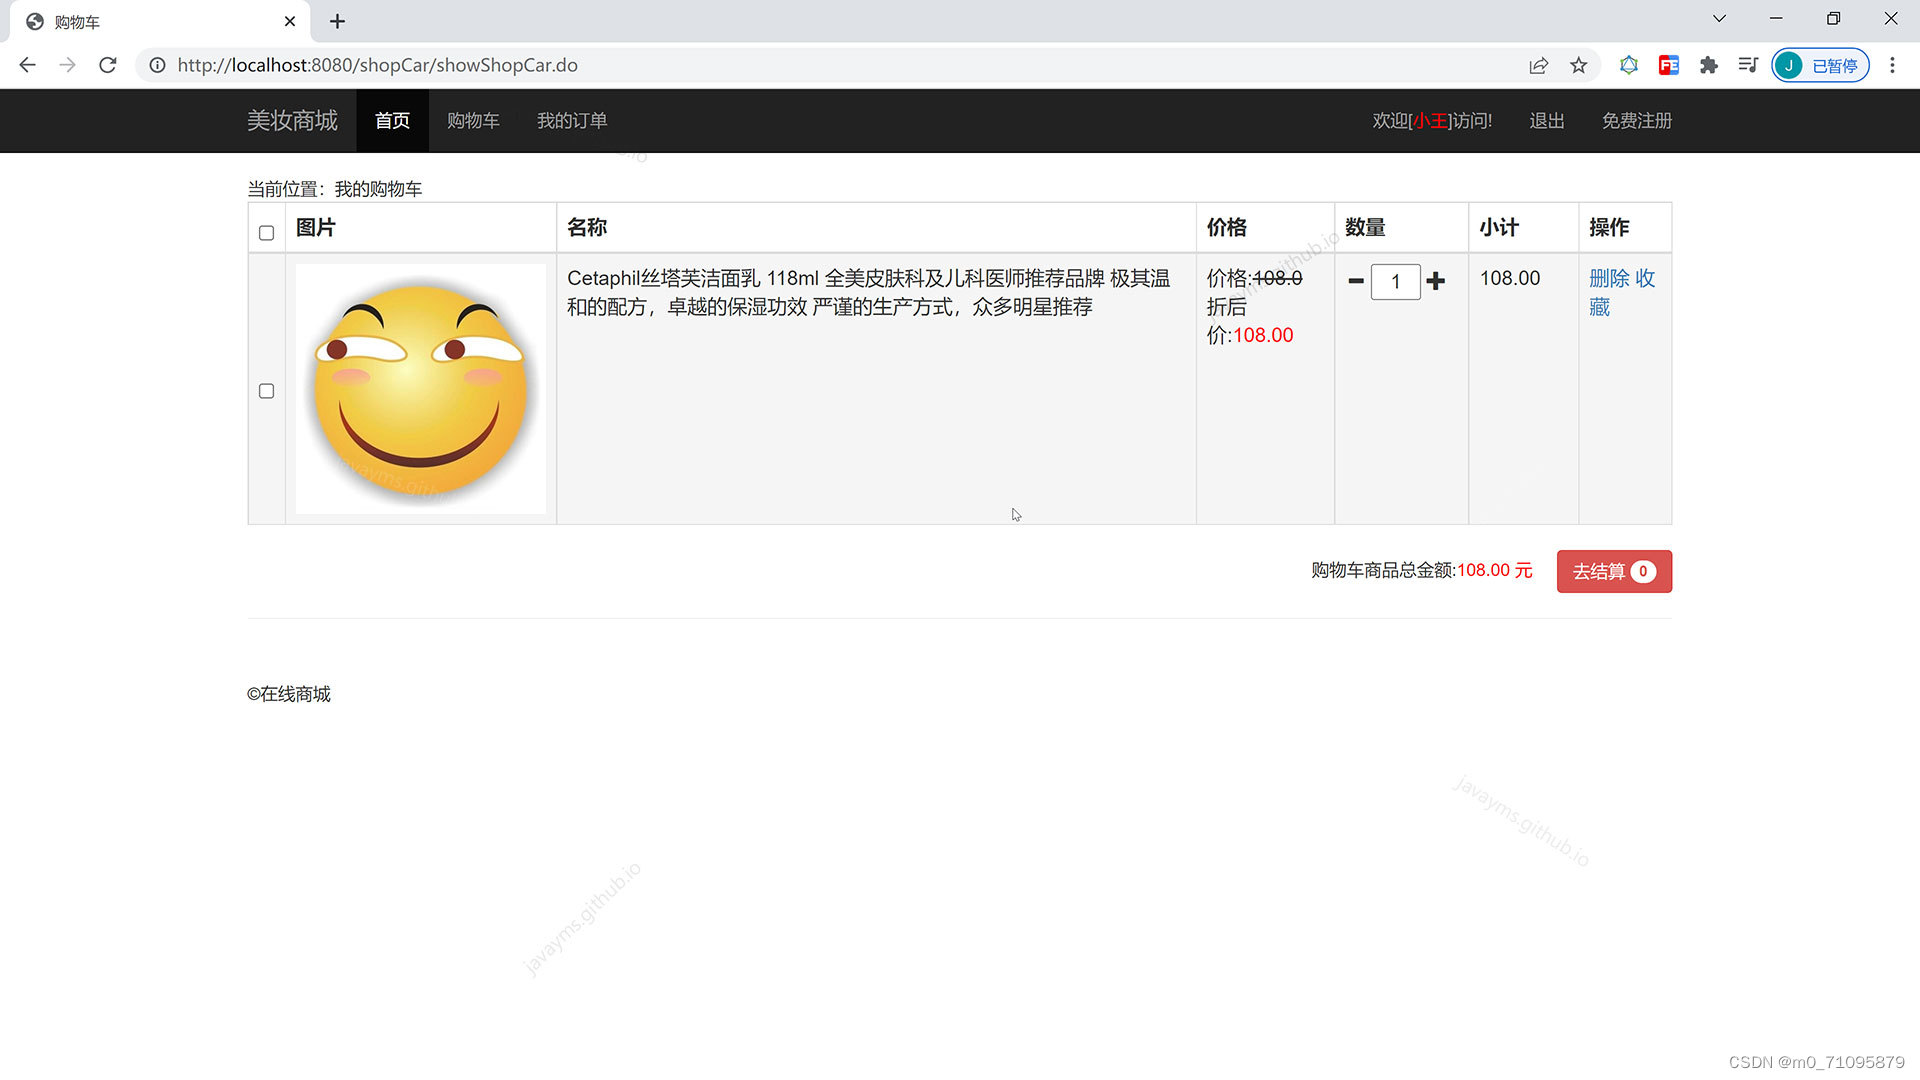Bookmark the page with the star icon
The width and height of the screenshot is (1920, 1080).
tap(1578, 65)
